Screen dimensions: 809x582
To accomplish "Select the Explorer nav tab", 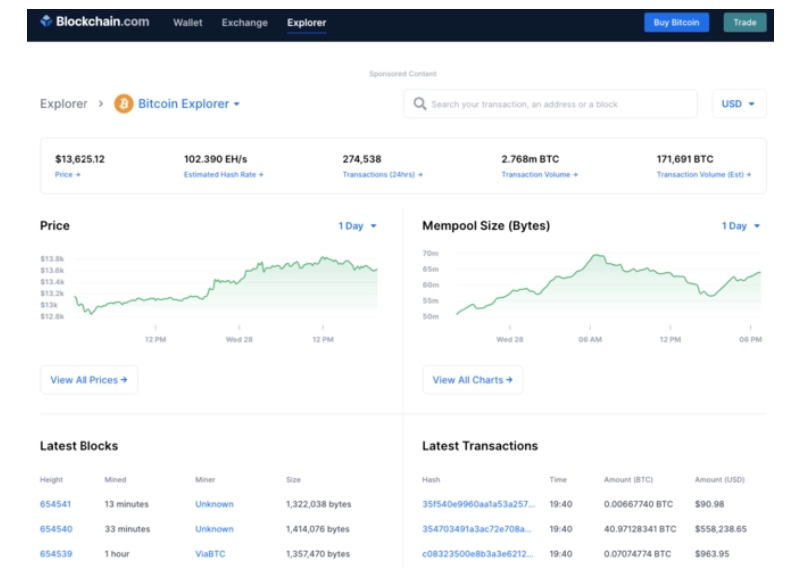I will tap(306, 23).
